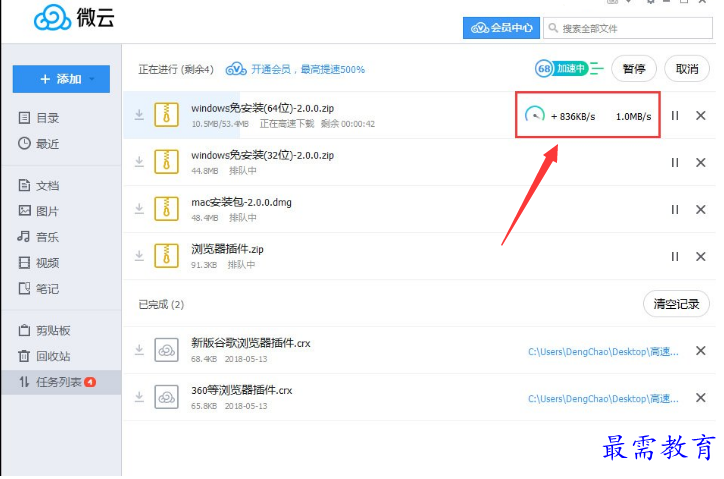Select windows免安装(64位)-2.0.0.zip file name
The image size is (724, 479).
point(262,108)
